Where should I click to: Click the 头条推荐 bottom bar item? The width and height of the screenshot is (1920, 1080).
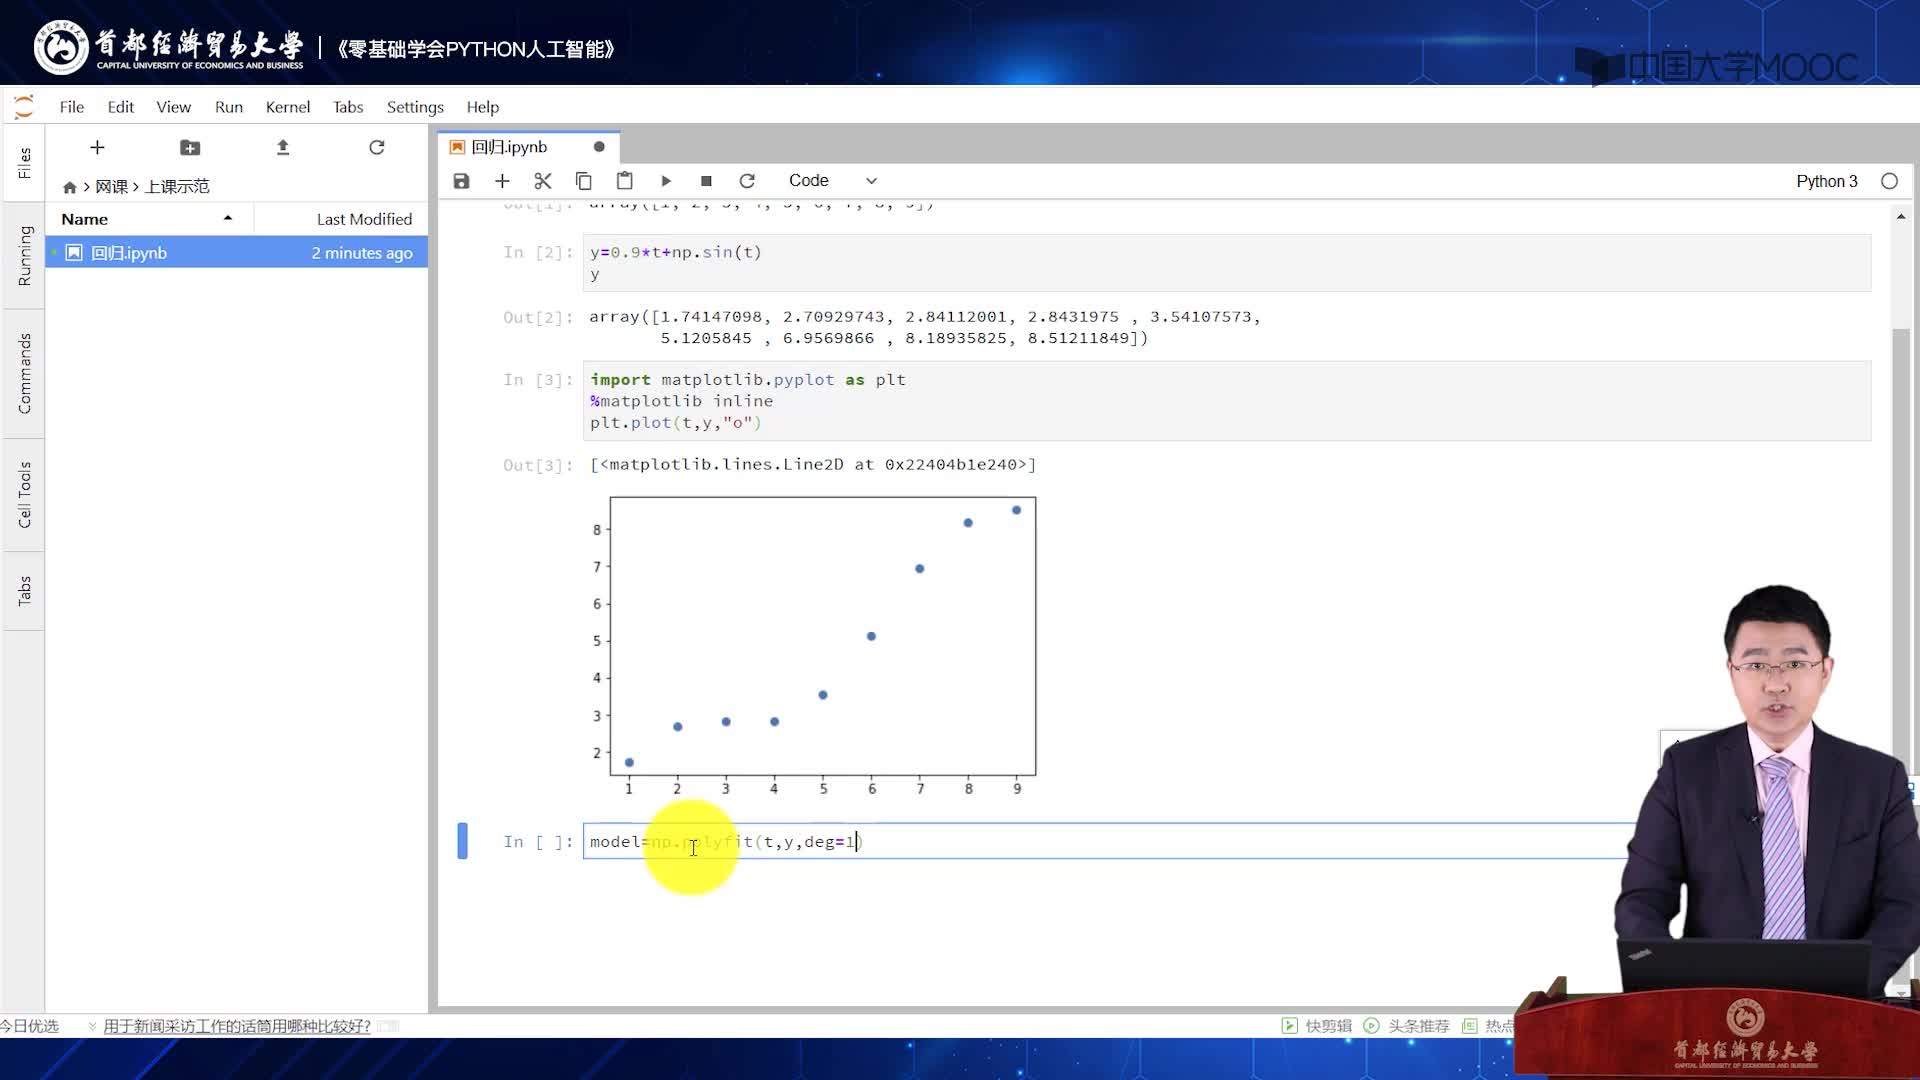[x=1406, y=1026]
